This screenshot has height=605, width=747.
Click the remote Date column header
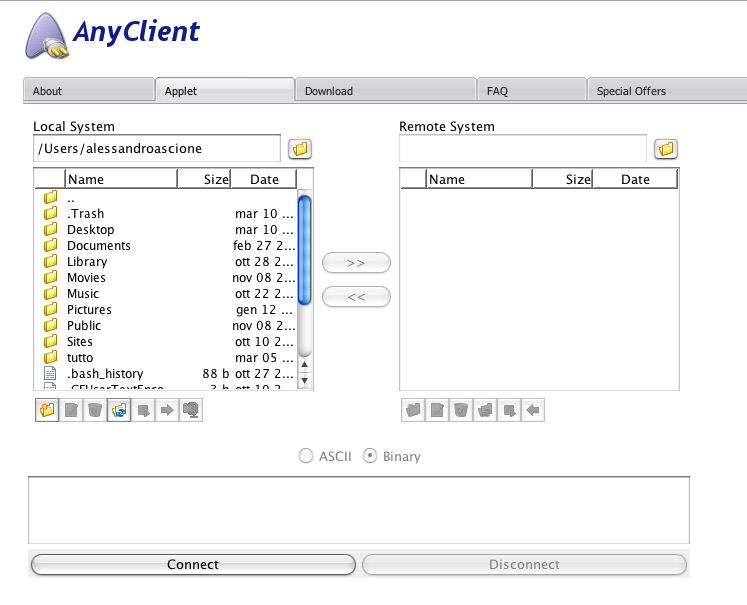(x=635, y=179)
